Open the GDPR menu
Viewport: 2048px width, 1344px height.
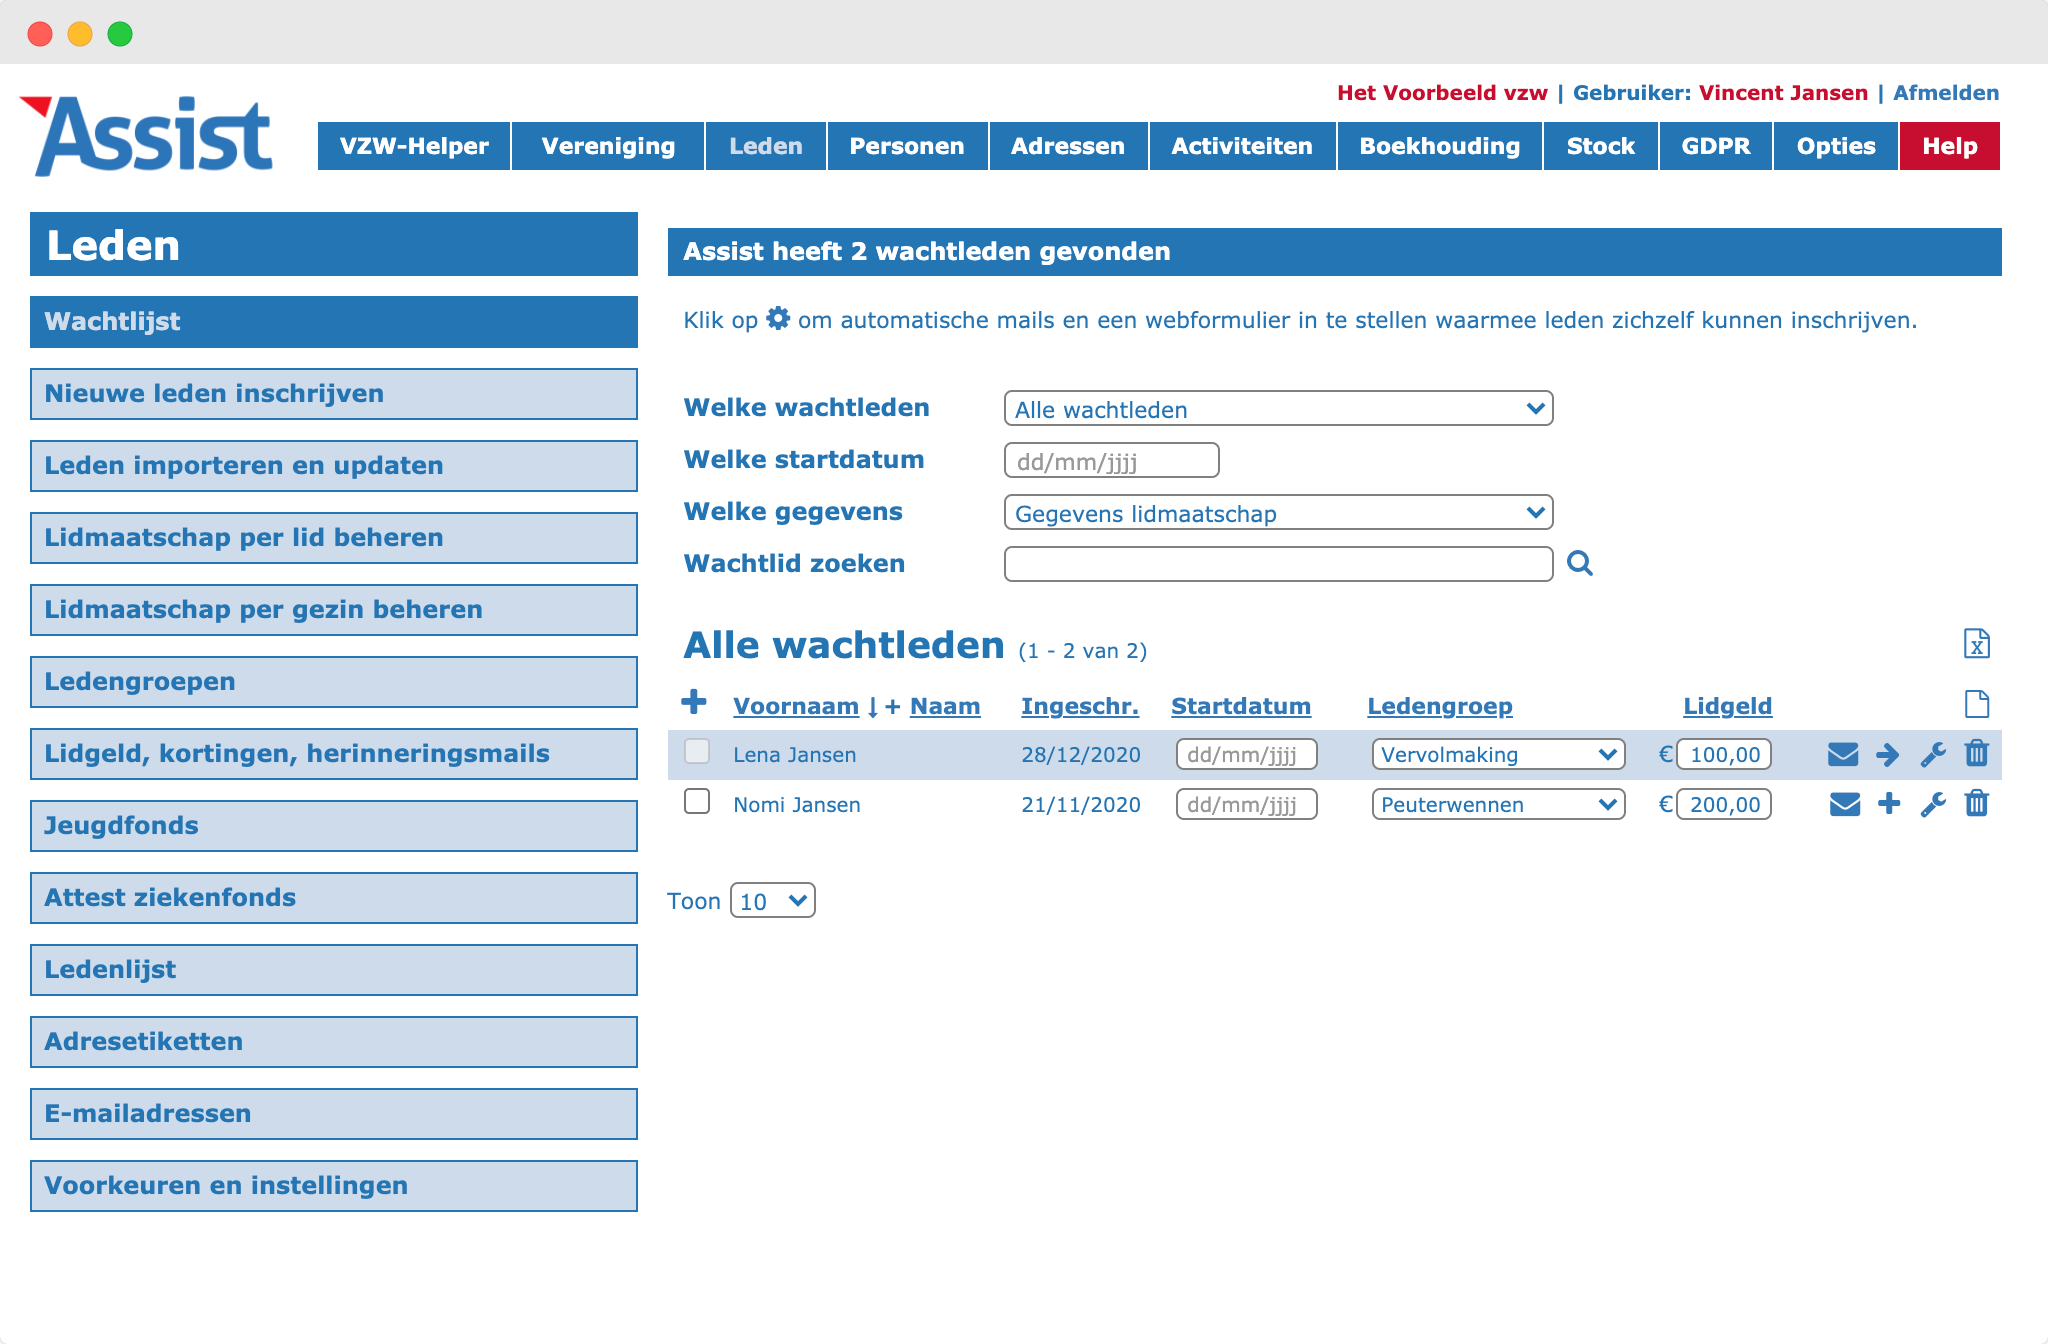[x=1716, y=146]
